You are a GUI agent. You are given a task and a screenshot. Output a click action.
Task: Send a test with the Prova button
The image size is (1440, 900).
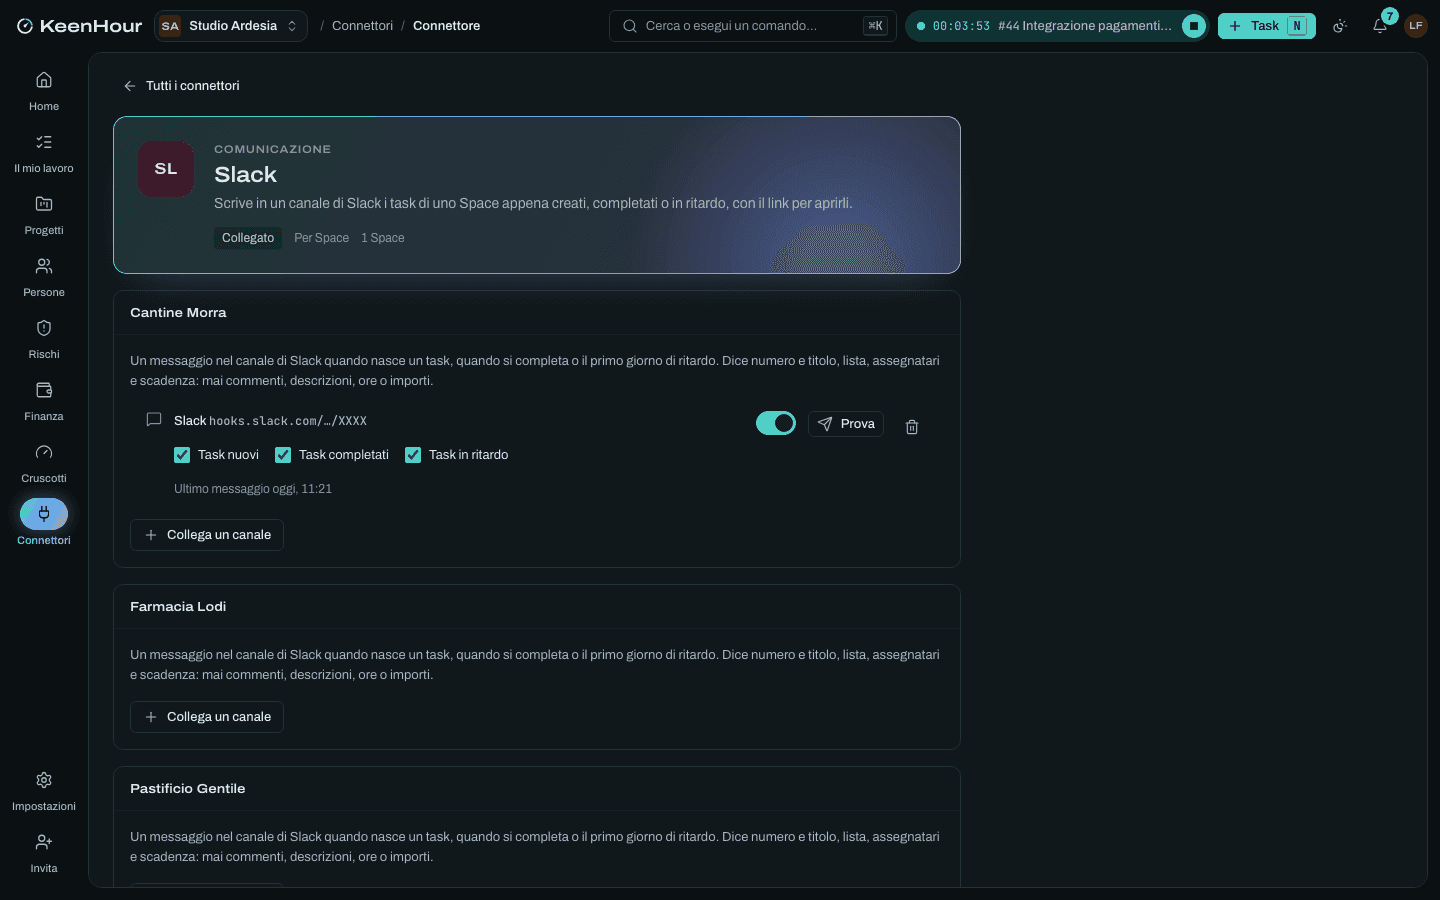pyautogui.click(x=846, y=424)
